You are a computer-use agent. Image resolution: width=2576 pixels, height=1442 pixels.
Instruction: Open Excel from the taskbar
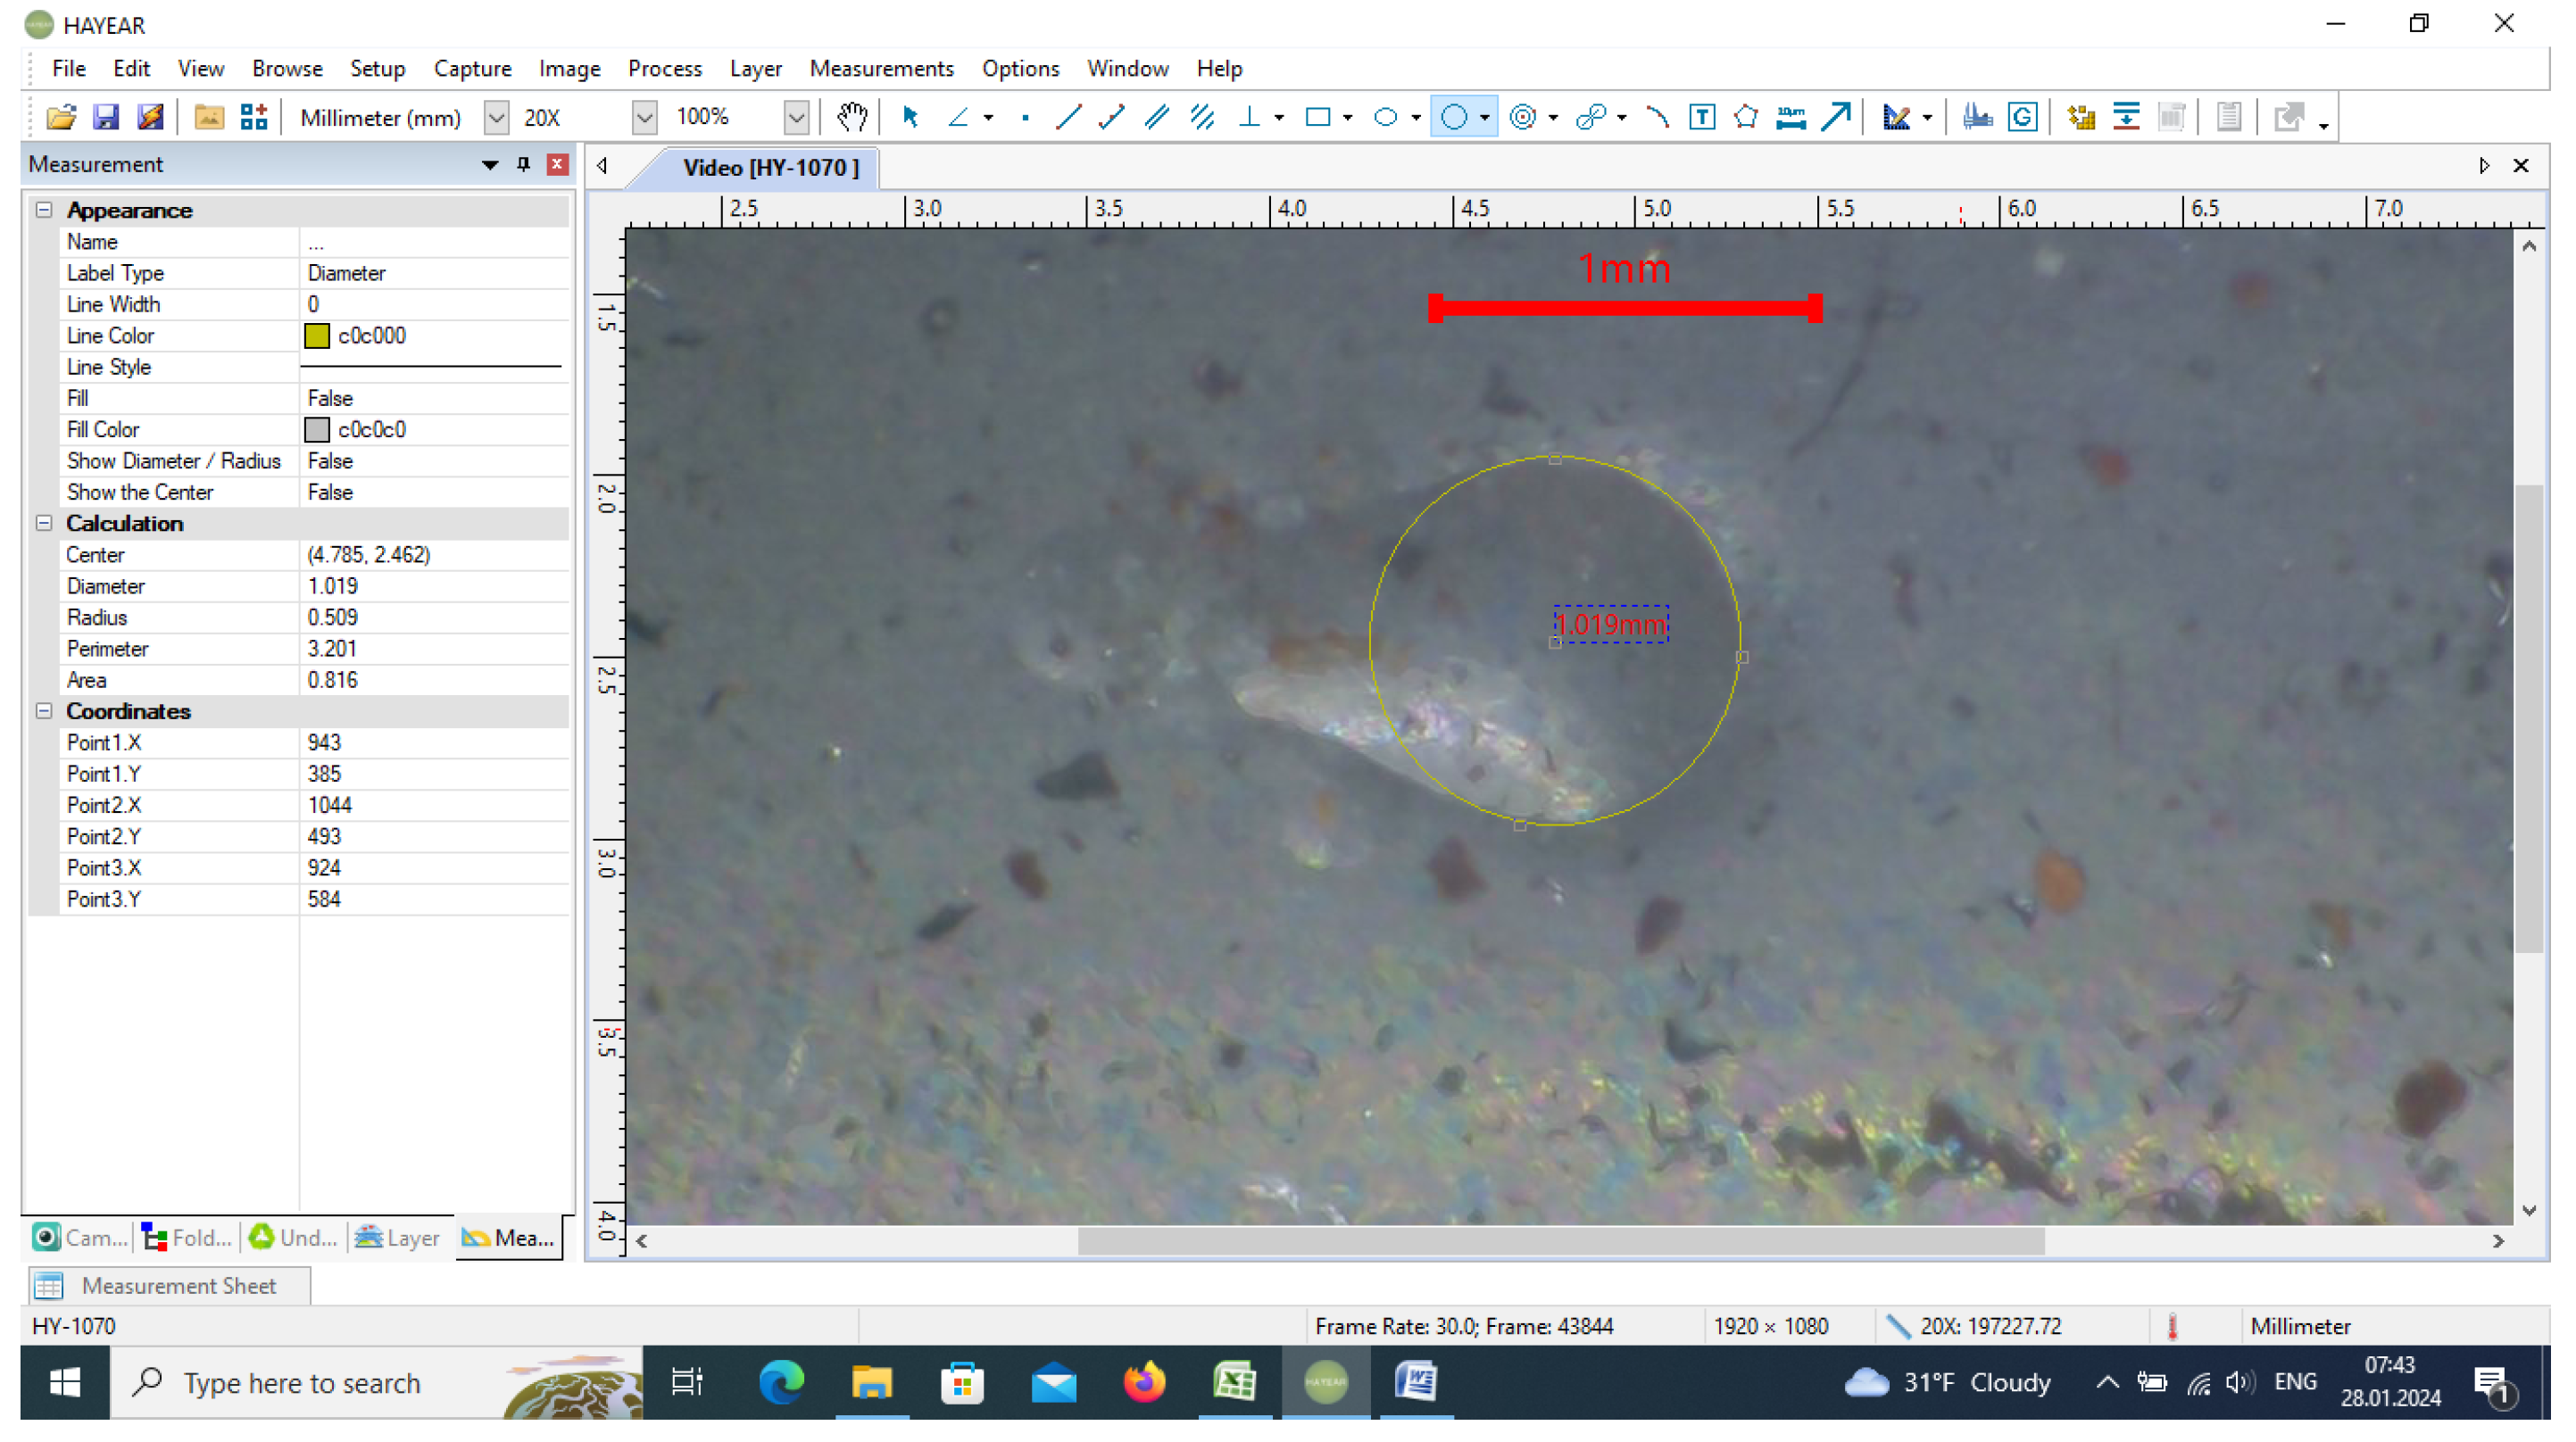coord(1235,1383)
